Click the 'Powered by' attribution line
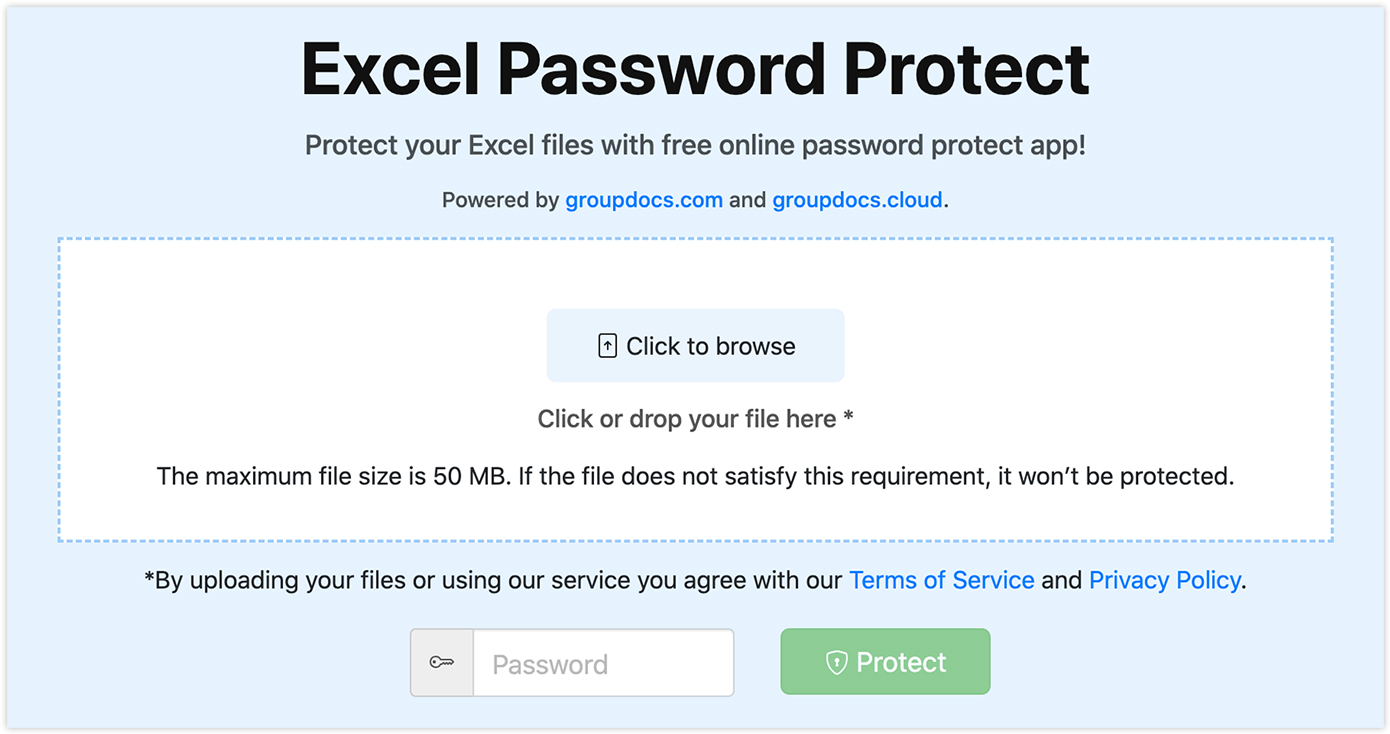 [695, 199]
